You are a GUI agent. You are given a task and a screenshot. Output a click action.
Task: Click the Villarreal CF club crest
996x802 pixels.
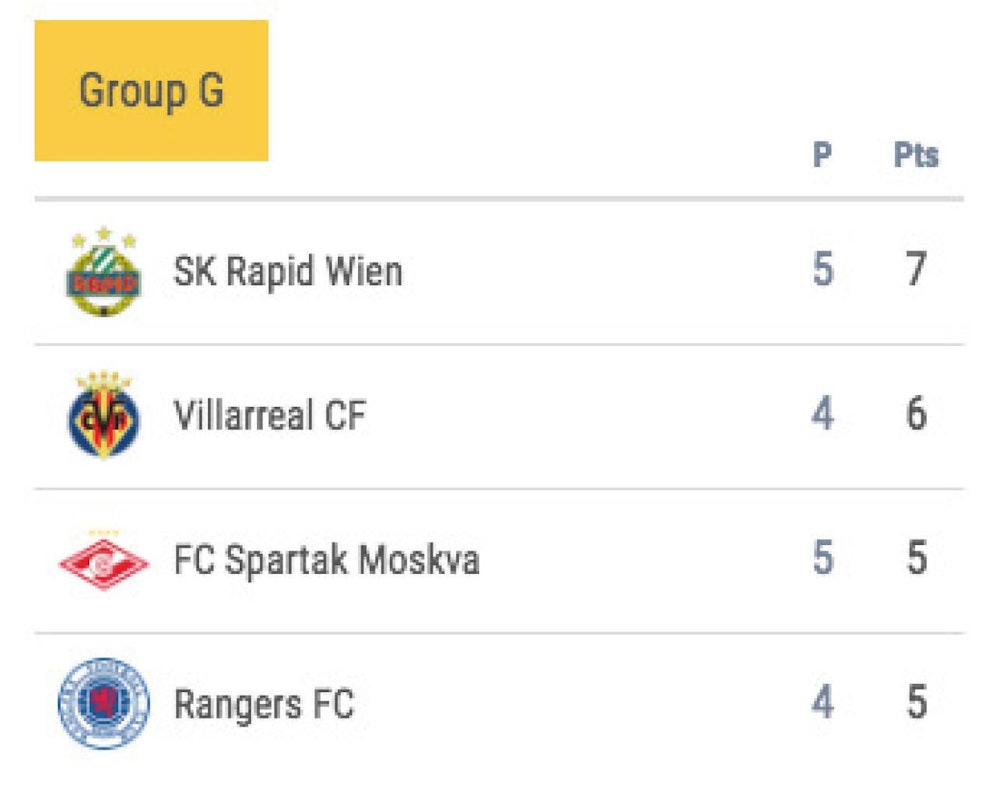pyautogui.click(x=103, y=415)
